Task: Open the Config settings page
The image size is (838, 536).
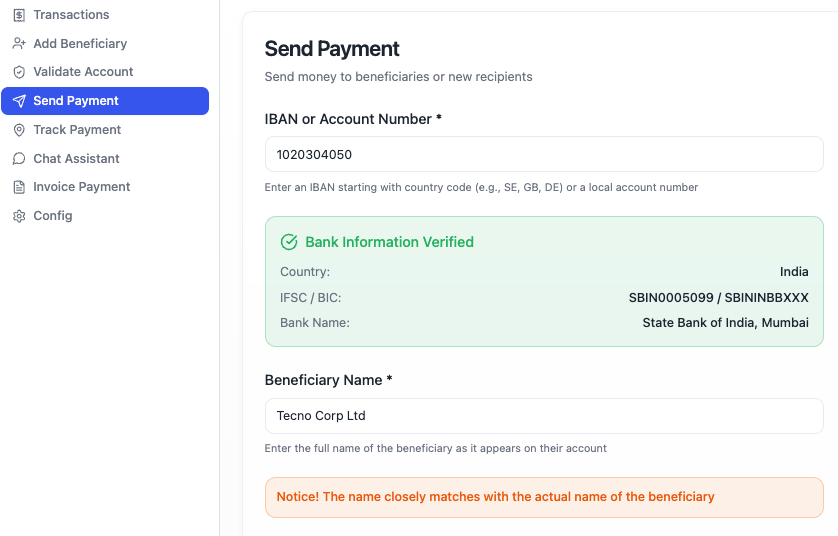Action: [53, 216]
